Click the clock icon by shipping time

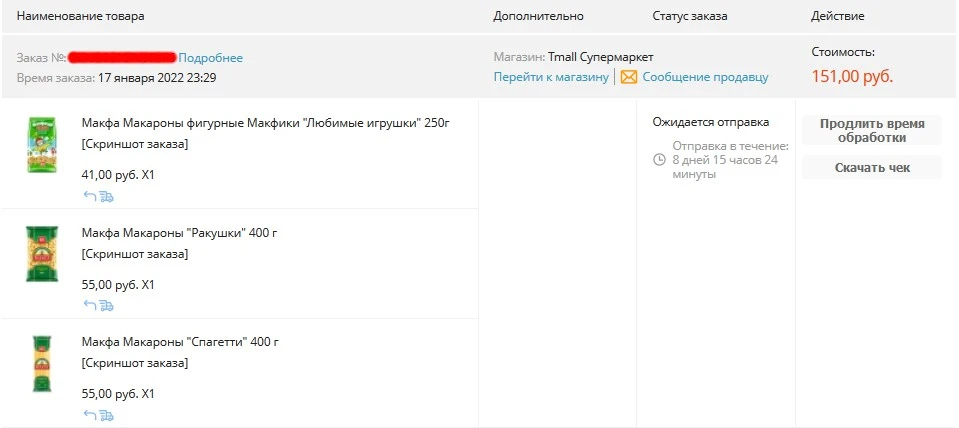pyautogui.click(x=659, y=160)
